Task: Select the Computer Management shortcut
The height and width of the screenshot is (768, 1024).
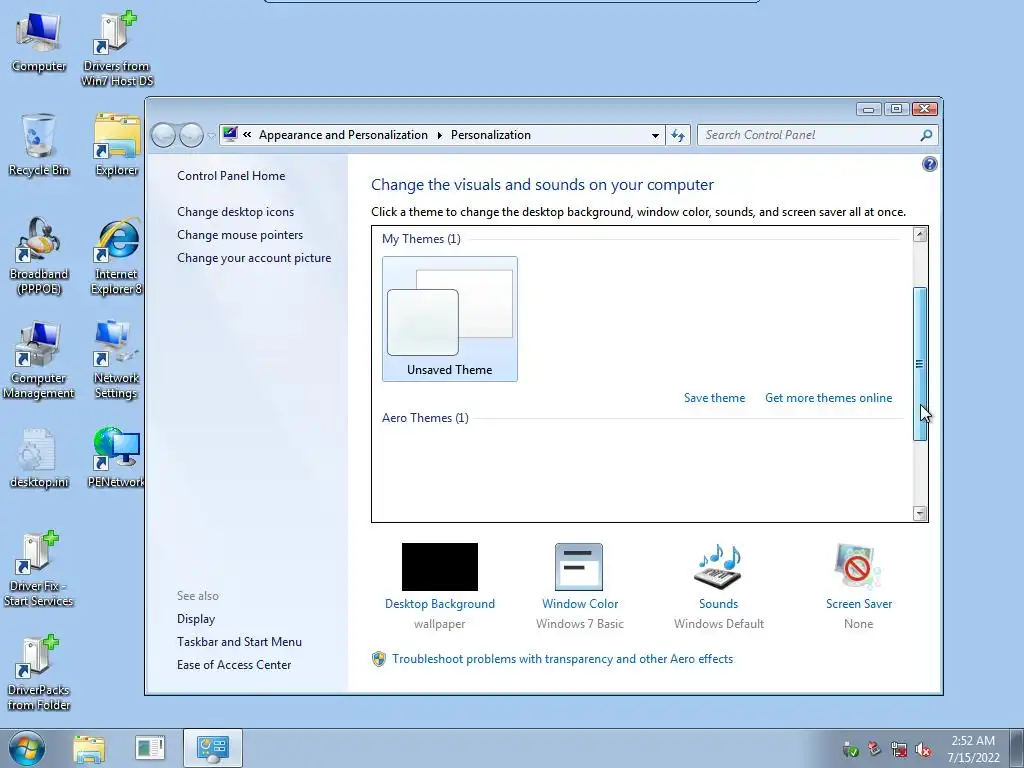Action: 39,360
